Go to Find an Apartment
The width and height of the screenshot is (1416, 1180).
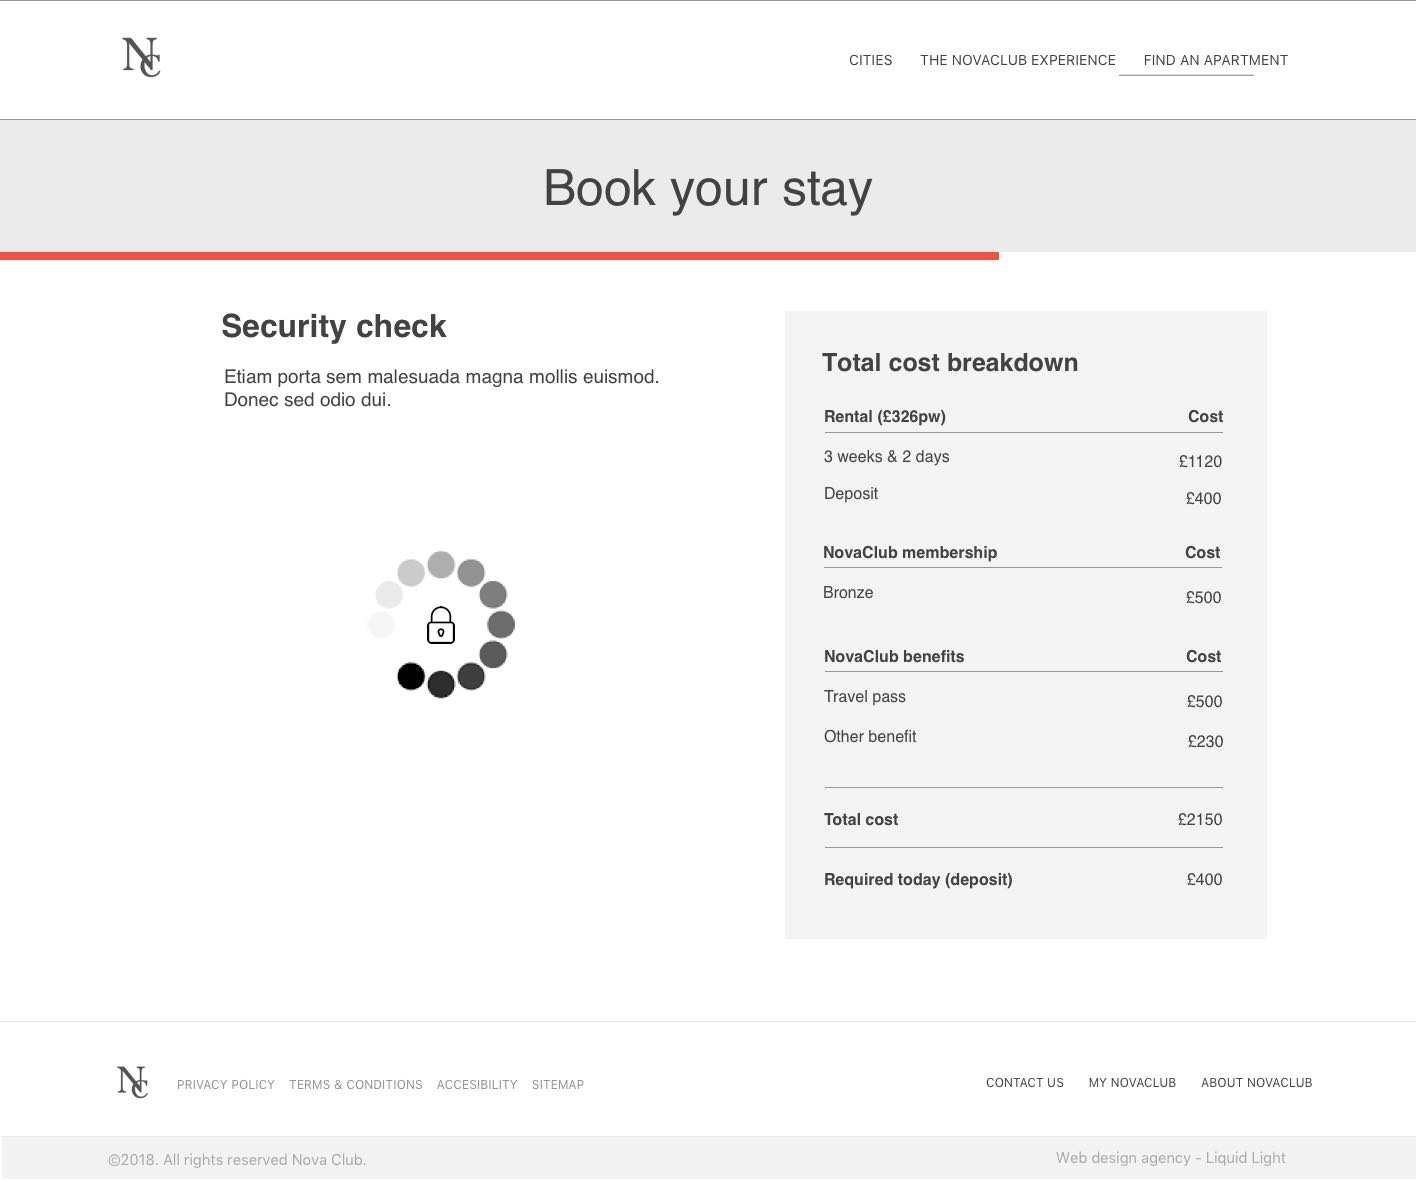pyautogui.click(x=1215, y=60)
